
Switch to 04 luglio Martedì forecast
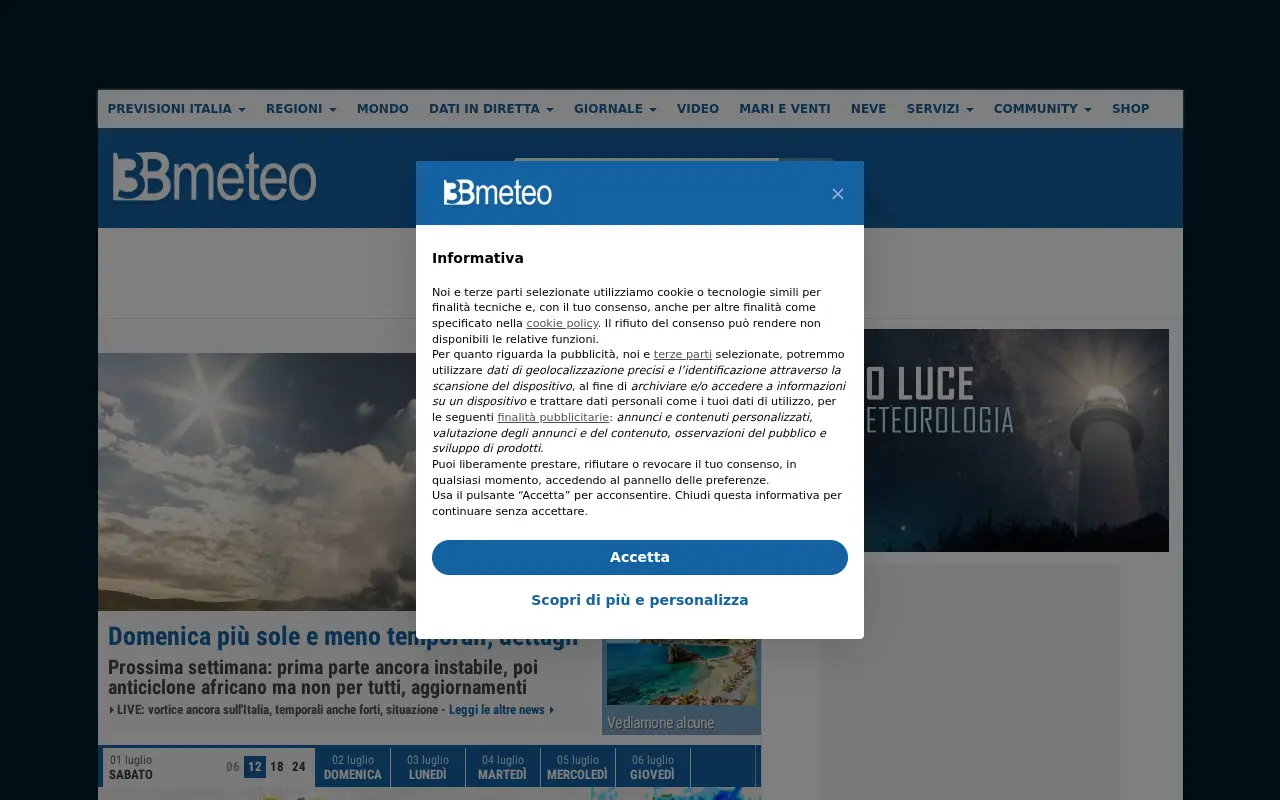503,767
